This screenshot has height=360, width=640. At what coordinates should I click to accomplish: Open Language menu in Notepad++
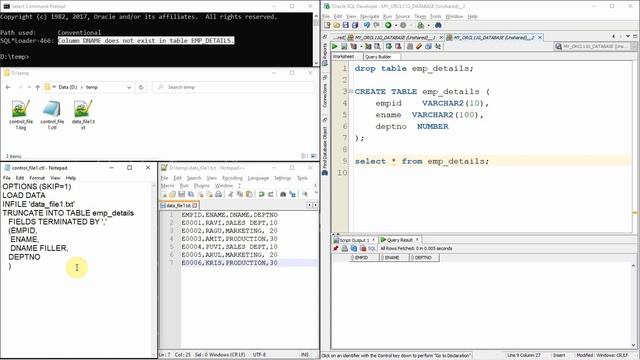[x=258, y=178]
